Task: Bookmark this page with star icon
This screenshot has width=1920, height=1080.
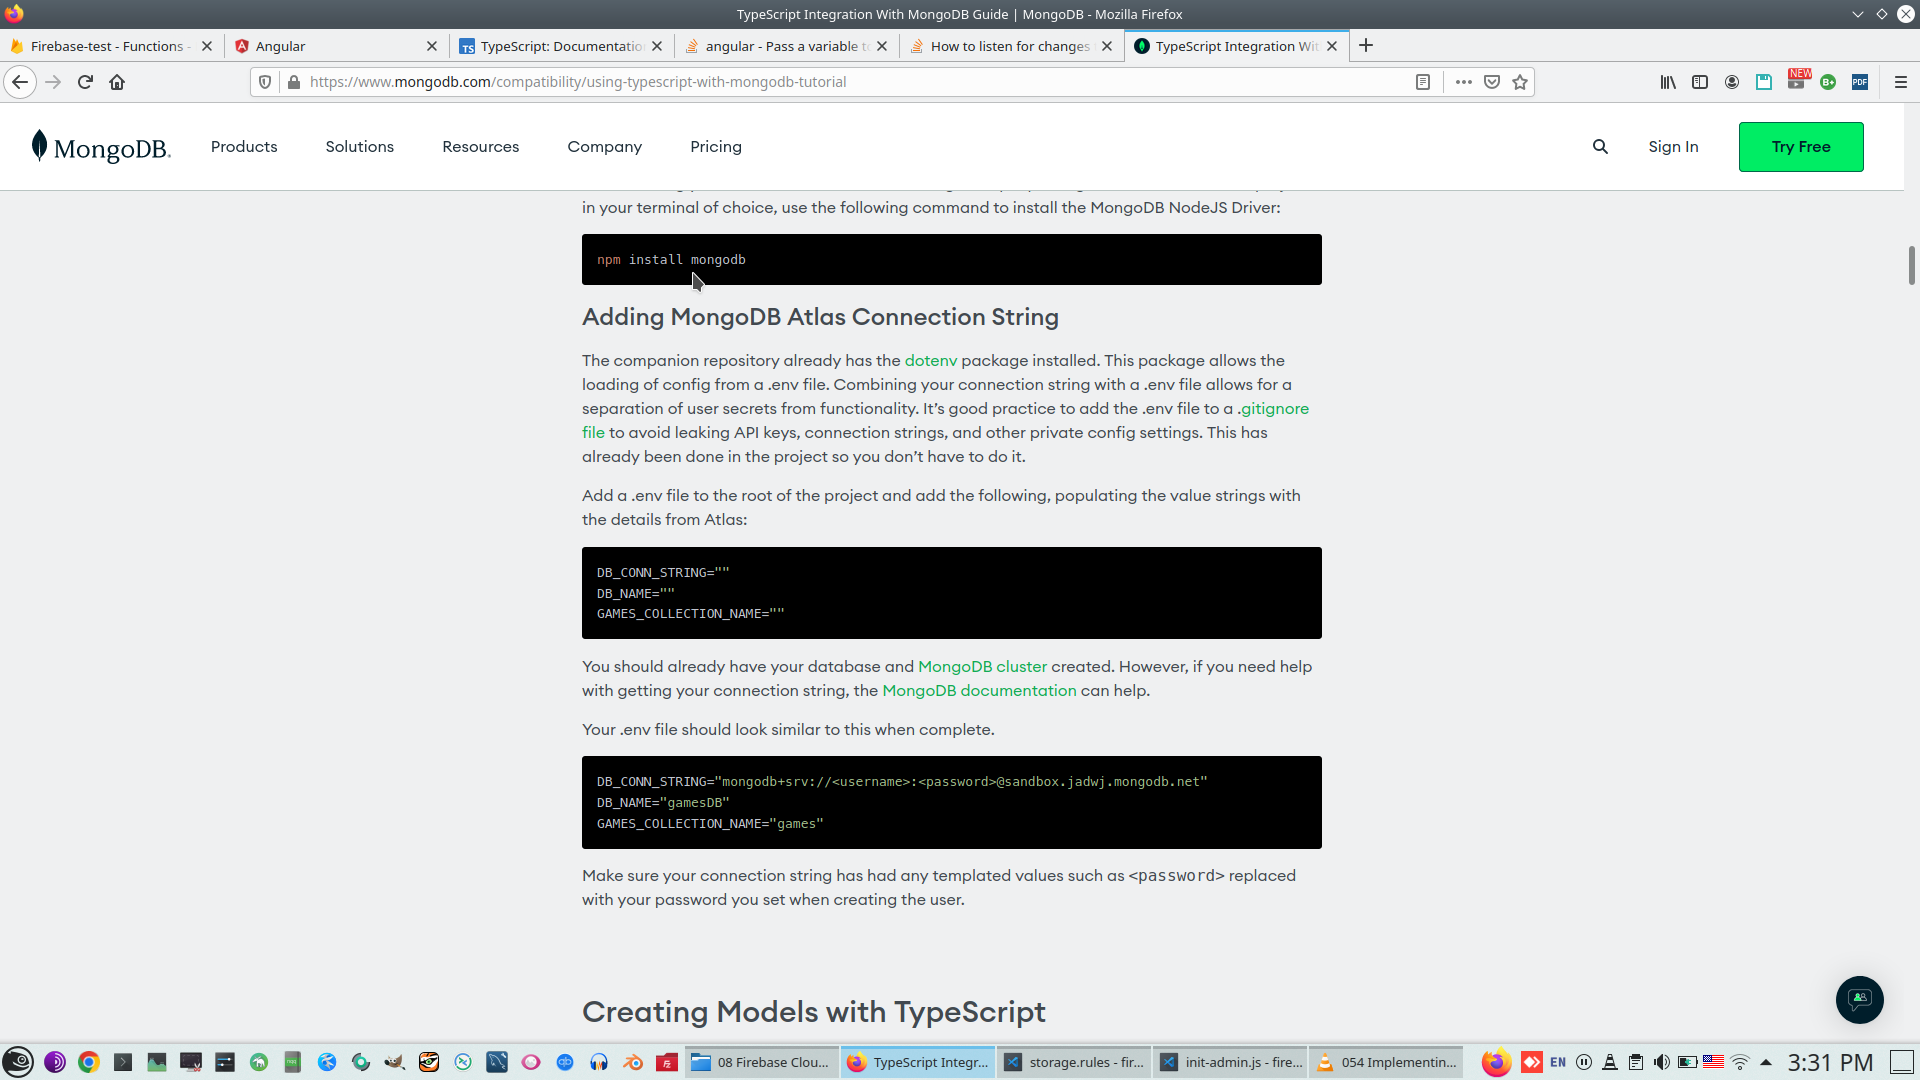Action: point(1520,82)
